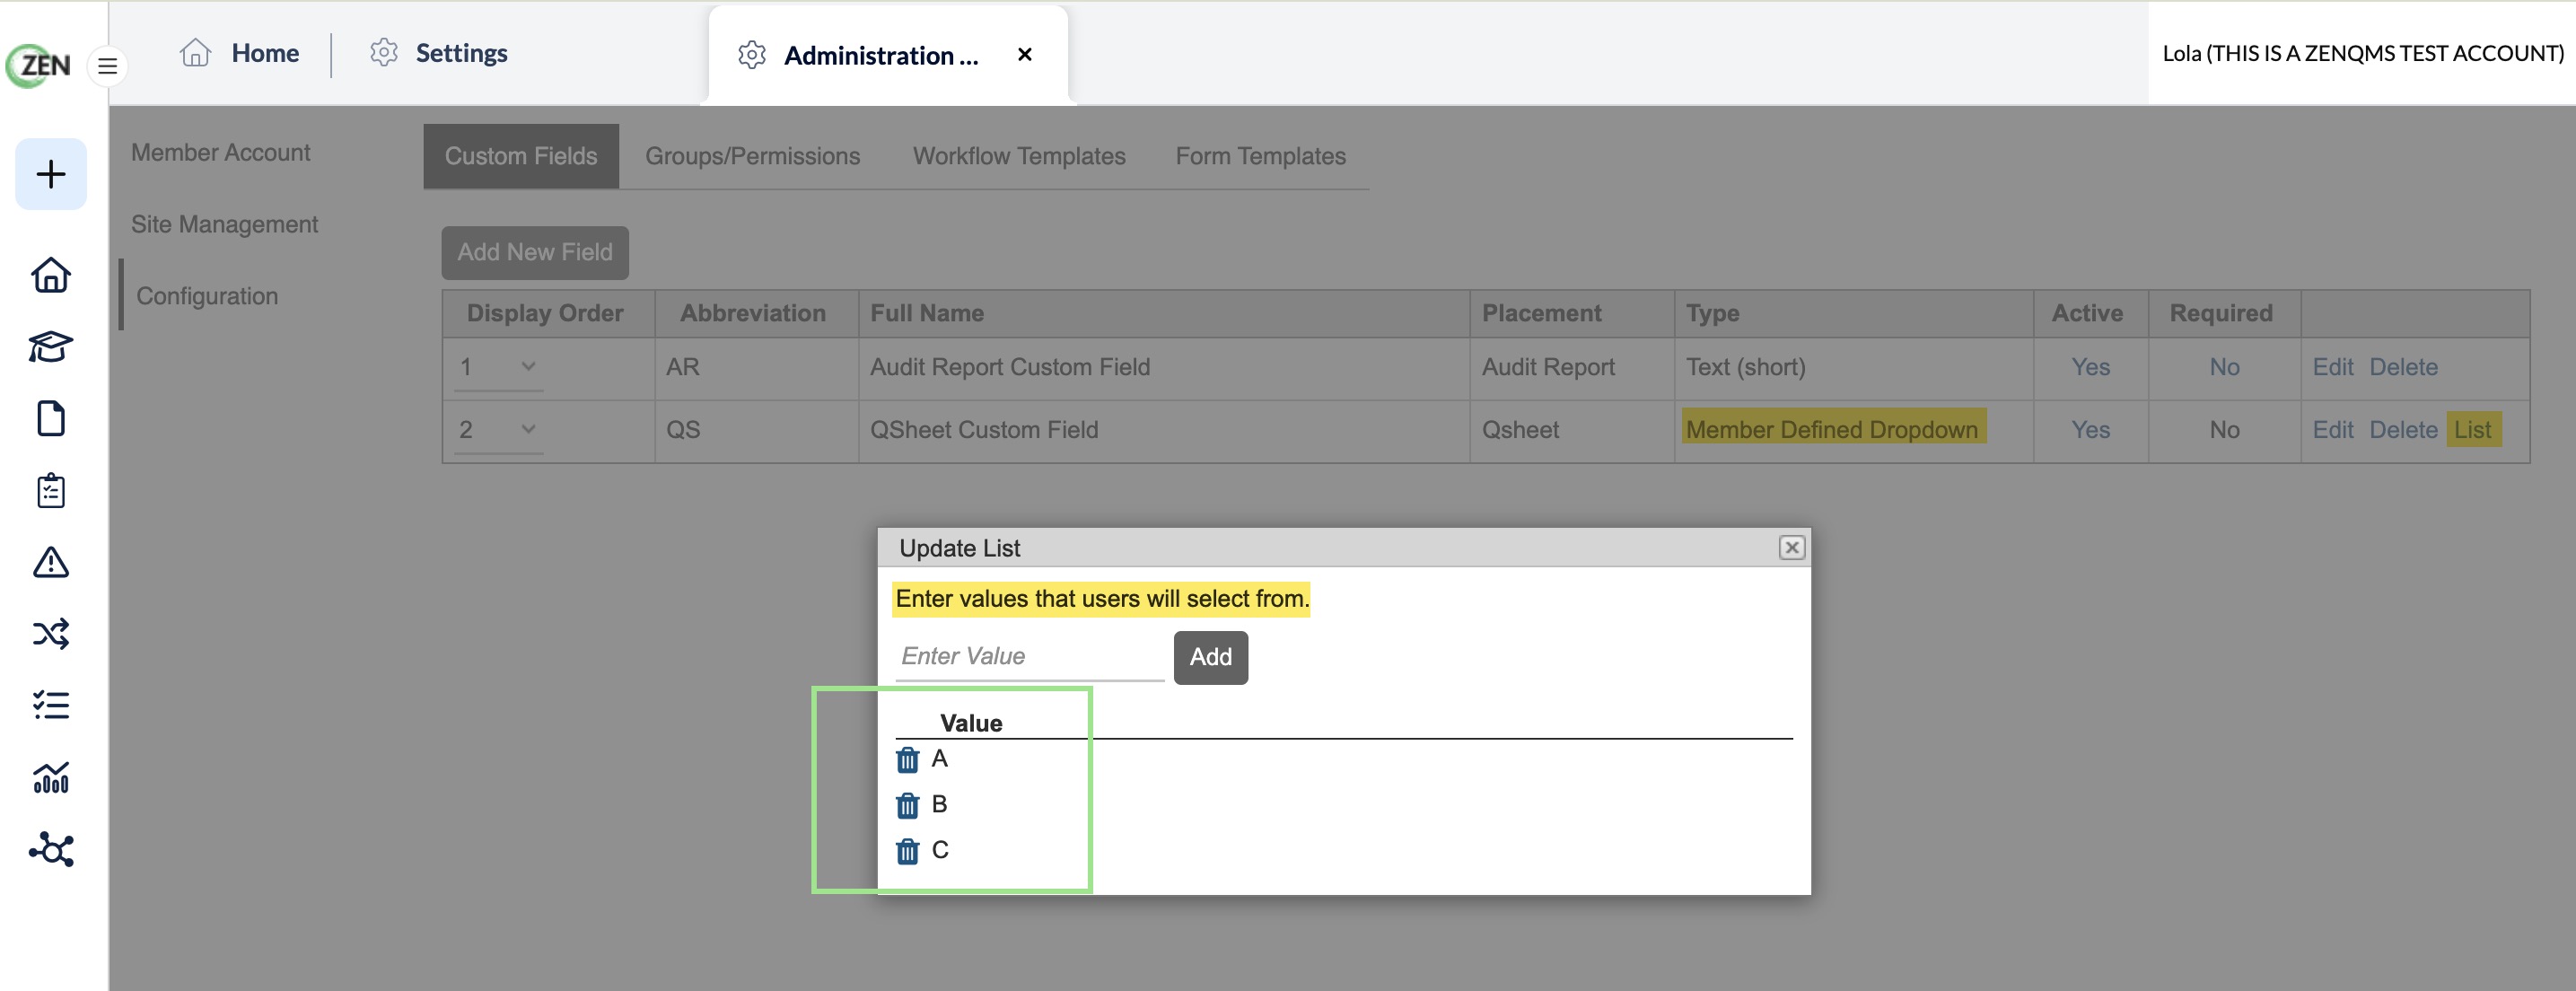The height and width of the screenshot is (991, 2576).
Task: Delete value C with trash icon
Action: coord(907,851)
